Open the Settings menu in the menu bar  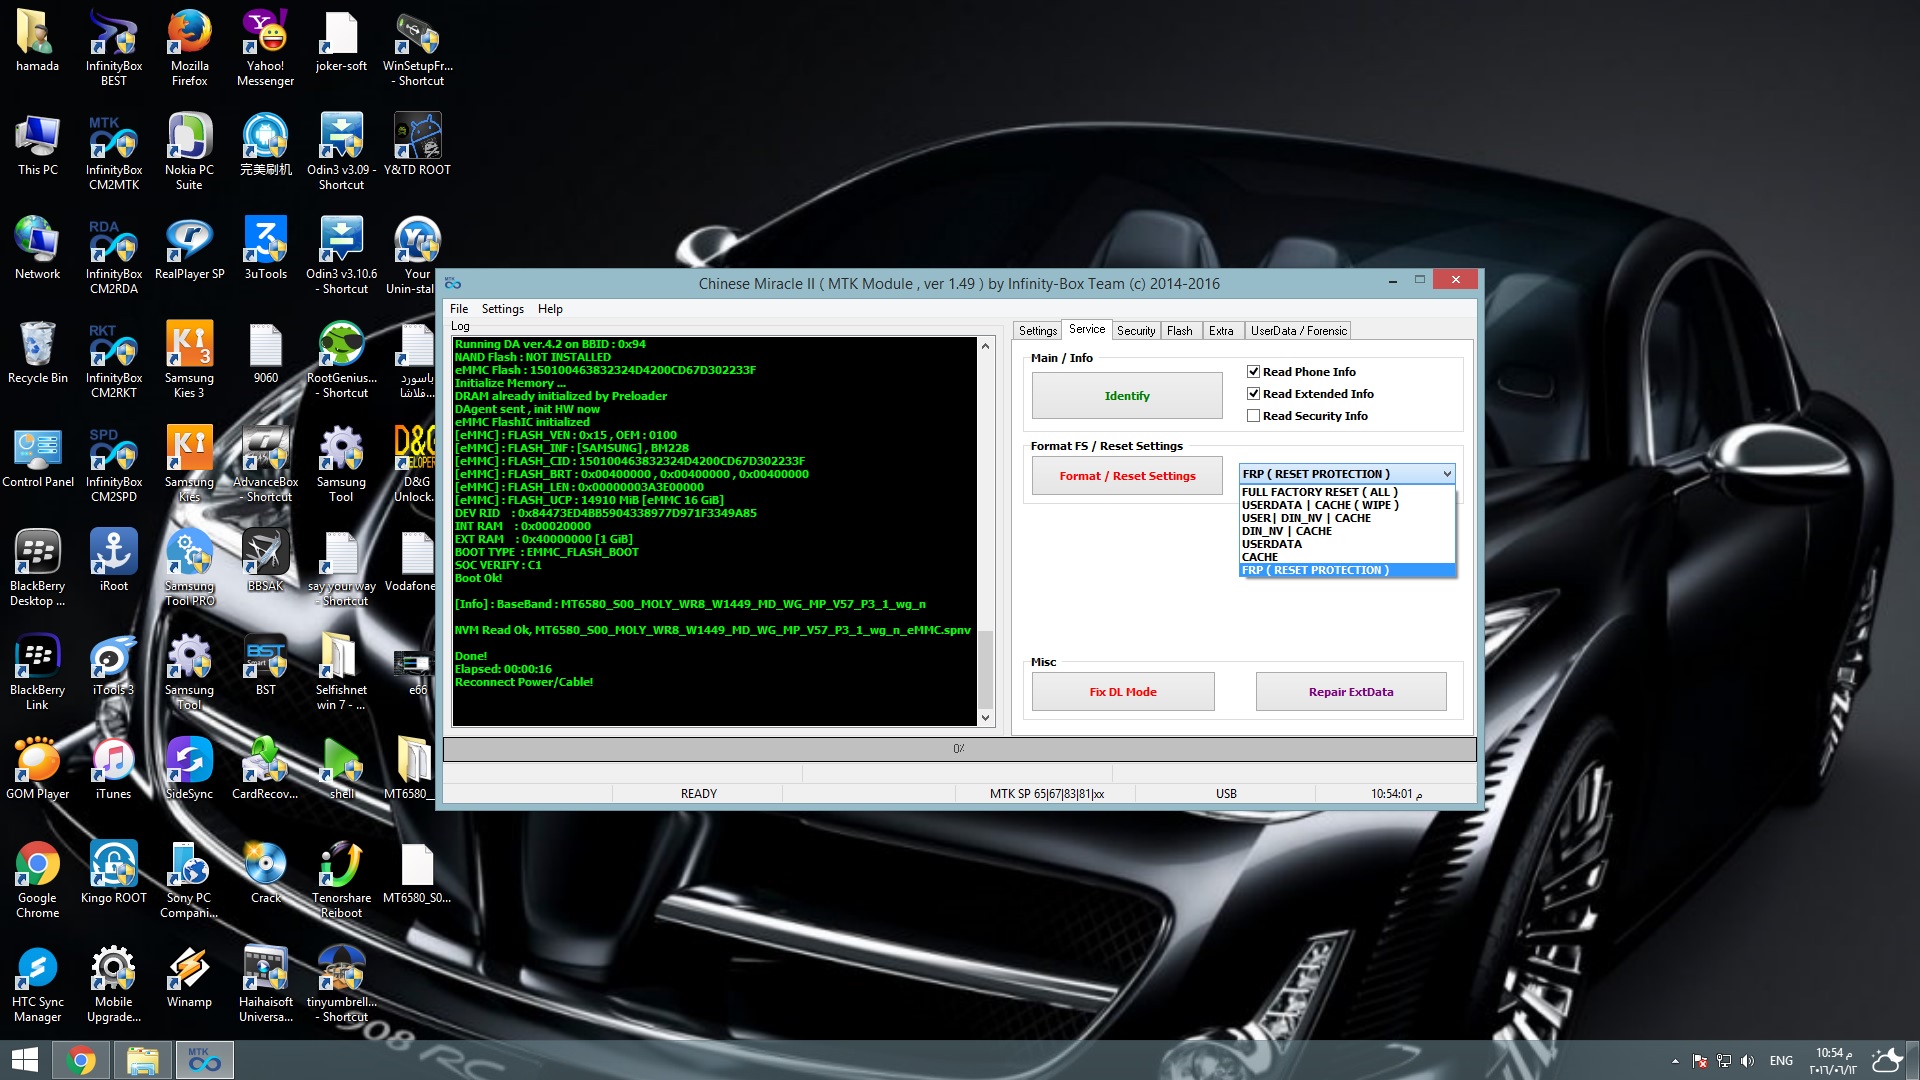502,309
